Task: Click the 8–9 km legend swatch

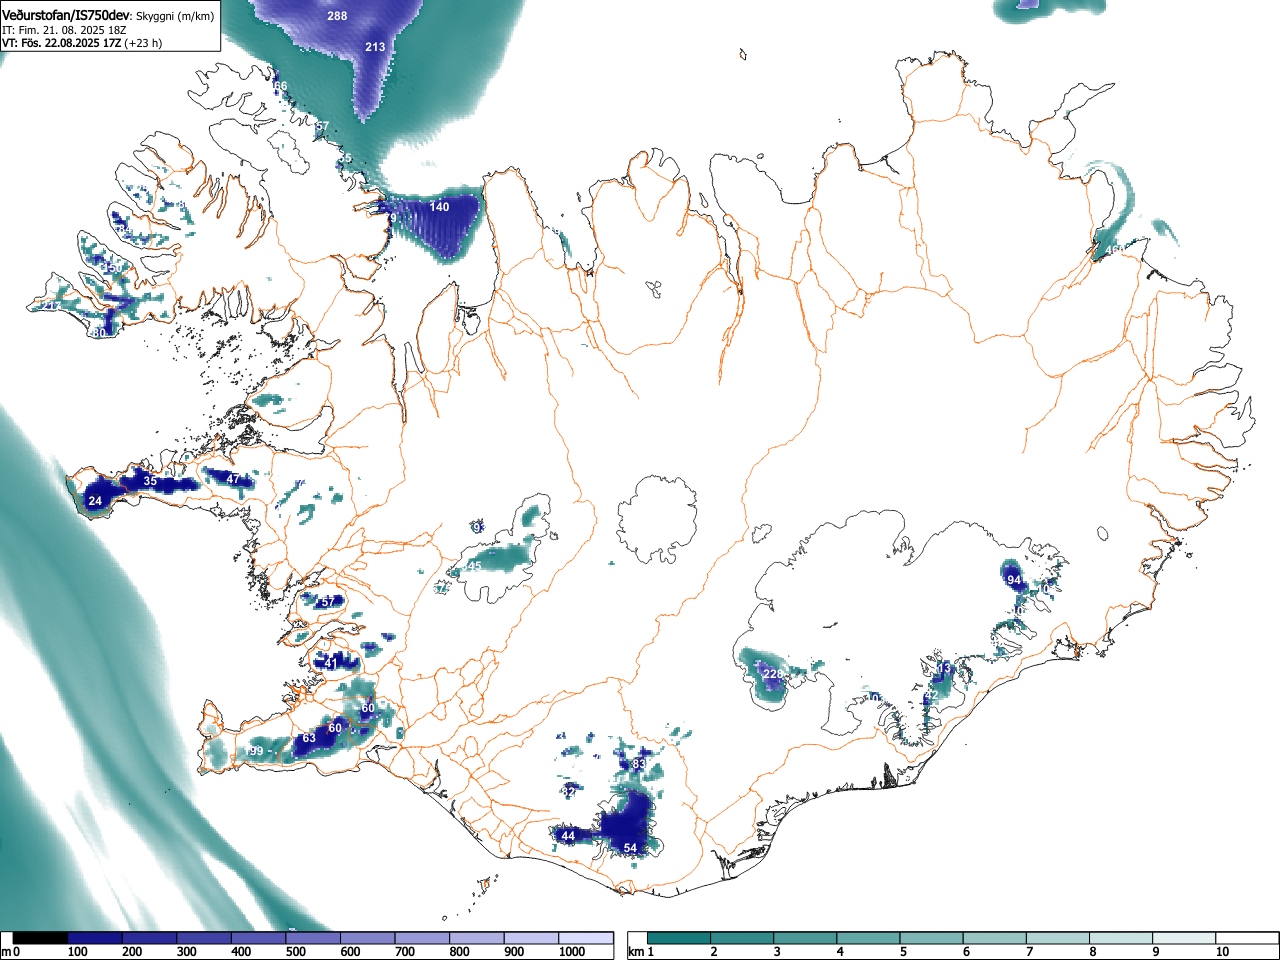Action: pyautogui.click(x=1122, y=938)
